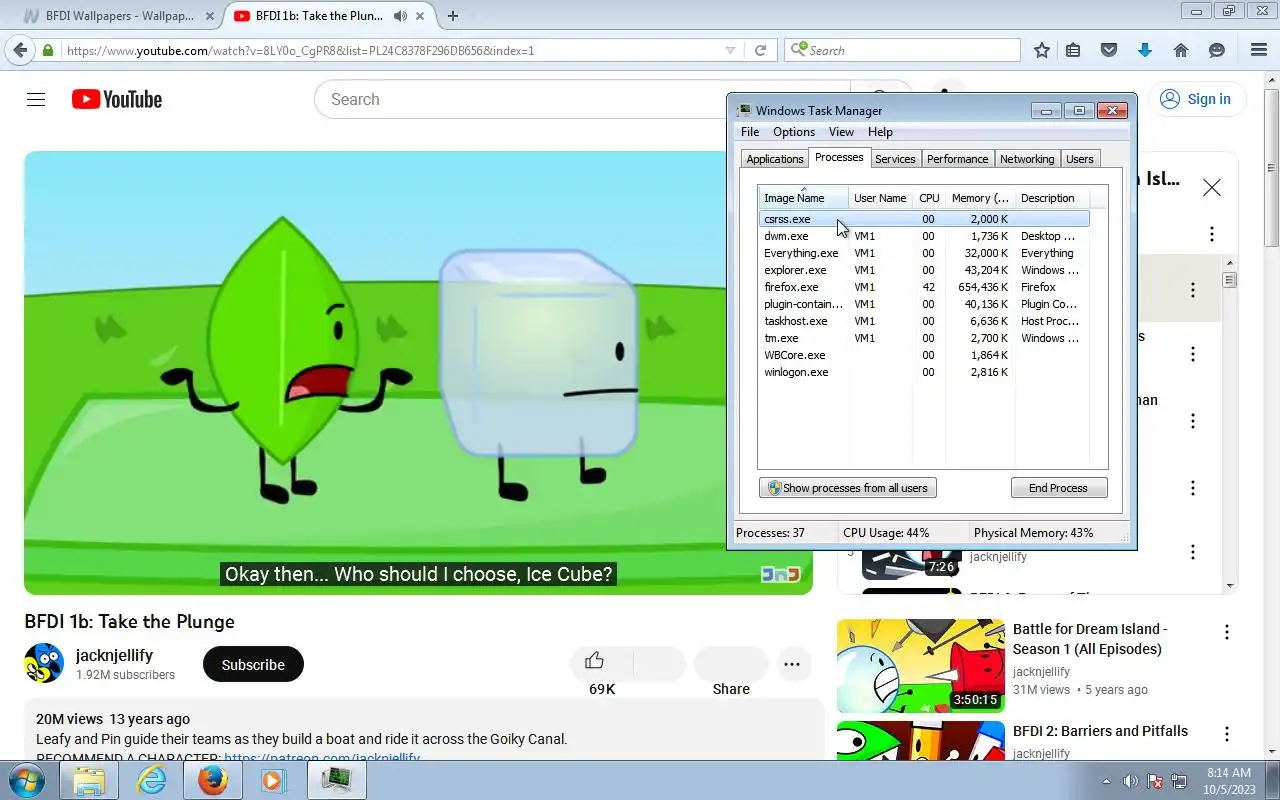Click the browser address bar URL
Screen dimensions: 1280x800
pos(300,50)
